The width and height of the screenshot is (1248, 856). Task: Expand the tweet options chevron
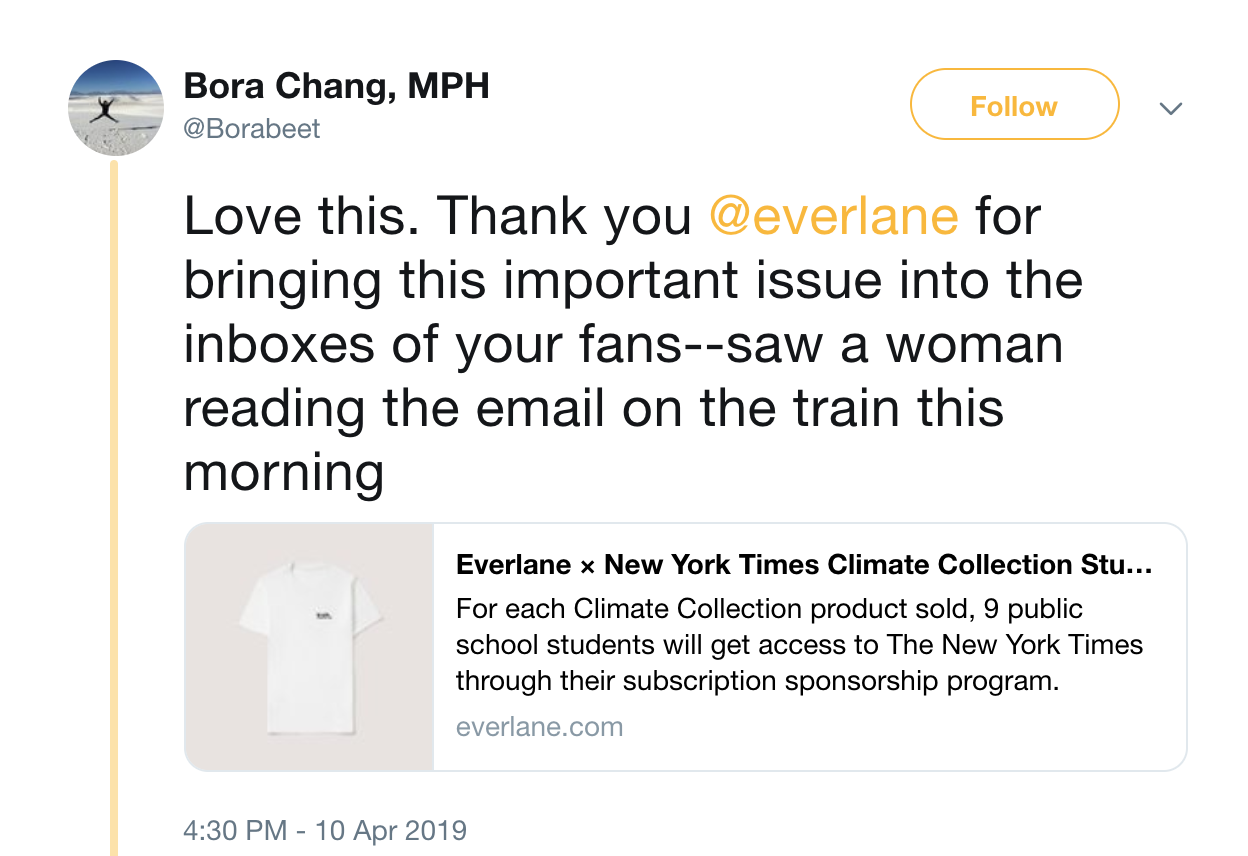tap(1170, 108)
